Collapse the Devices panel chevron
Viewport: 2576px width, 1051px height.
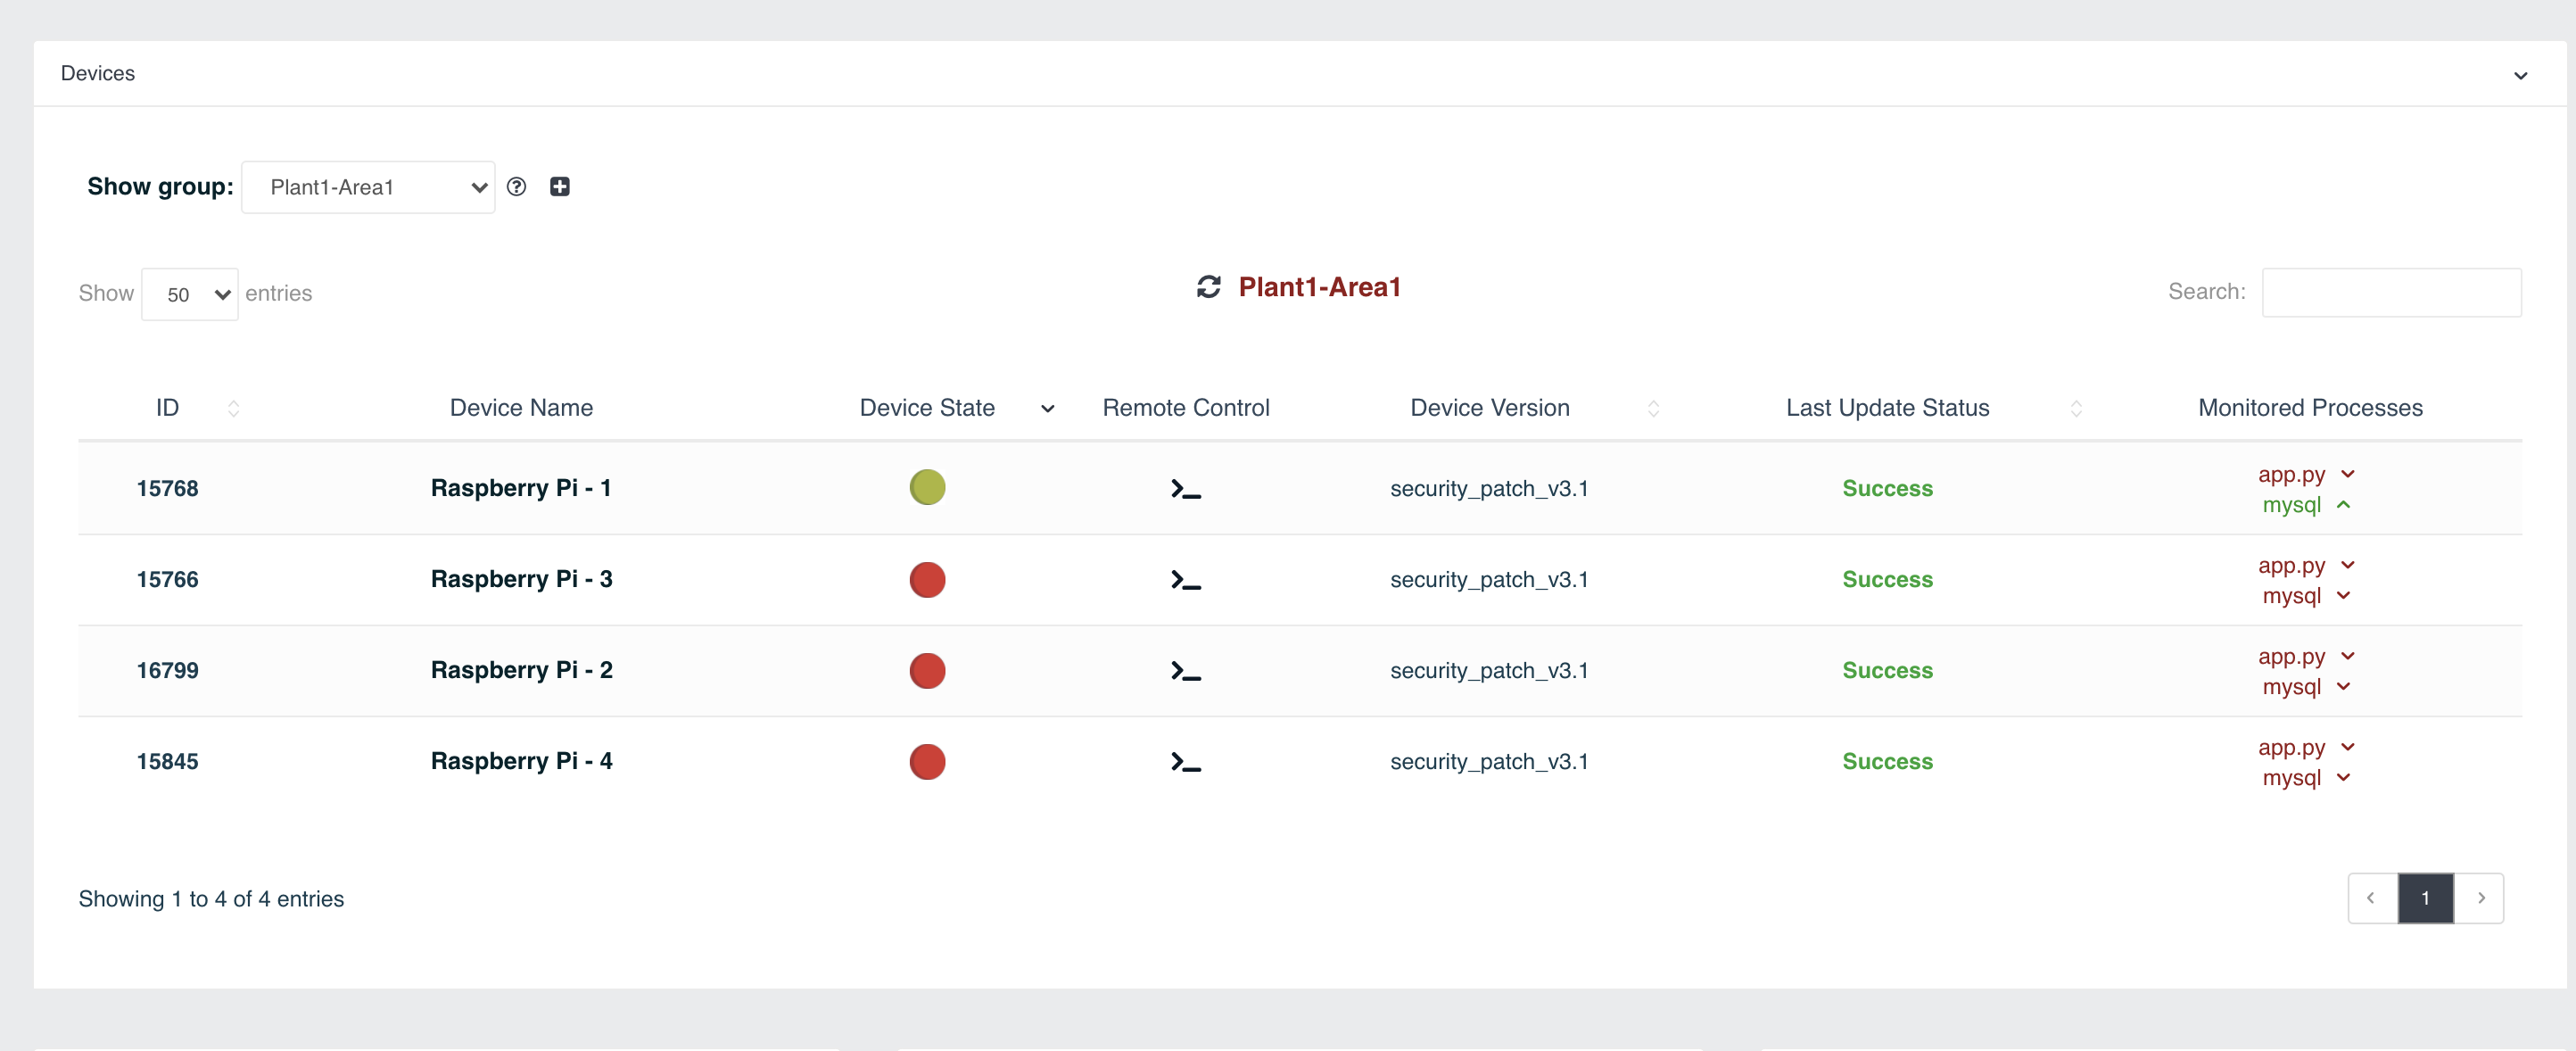coord(2520,75)
